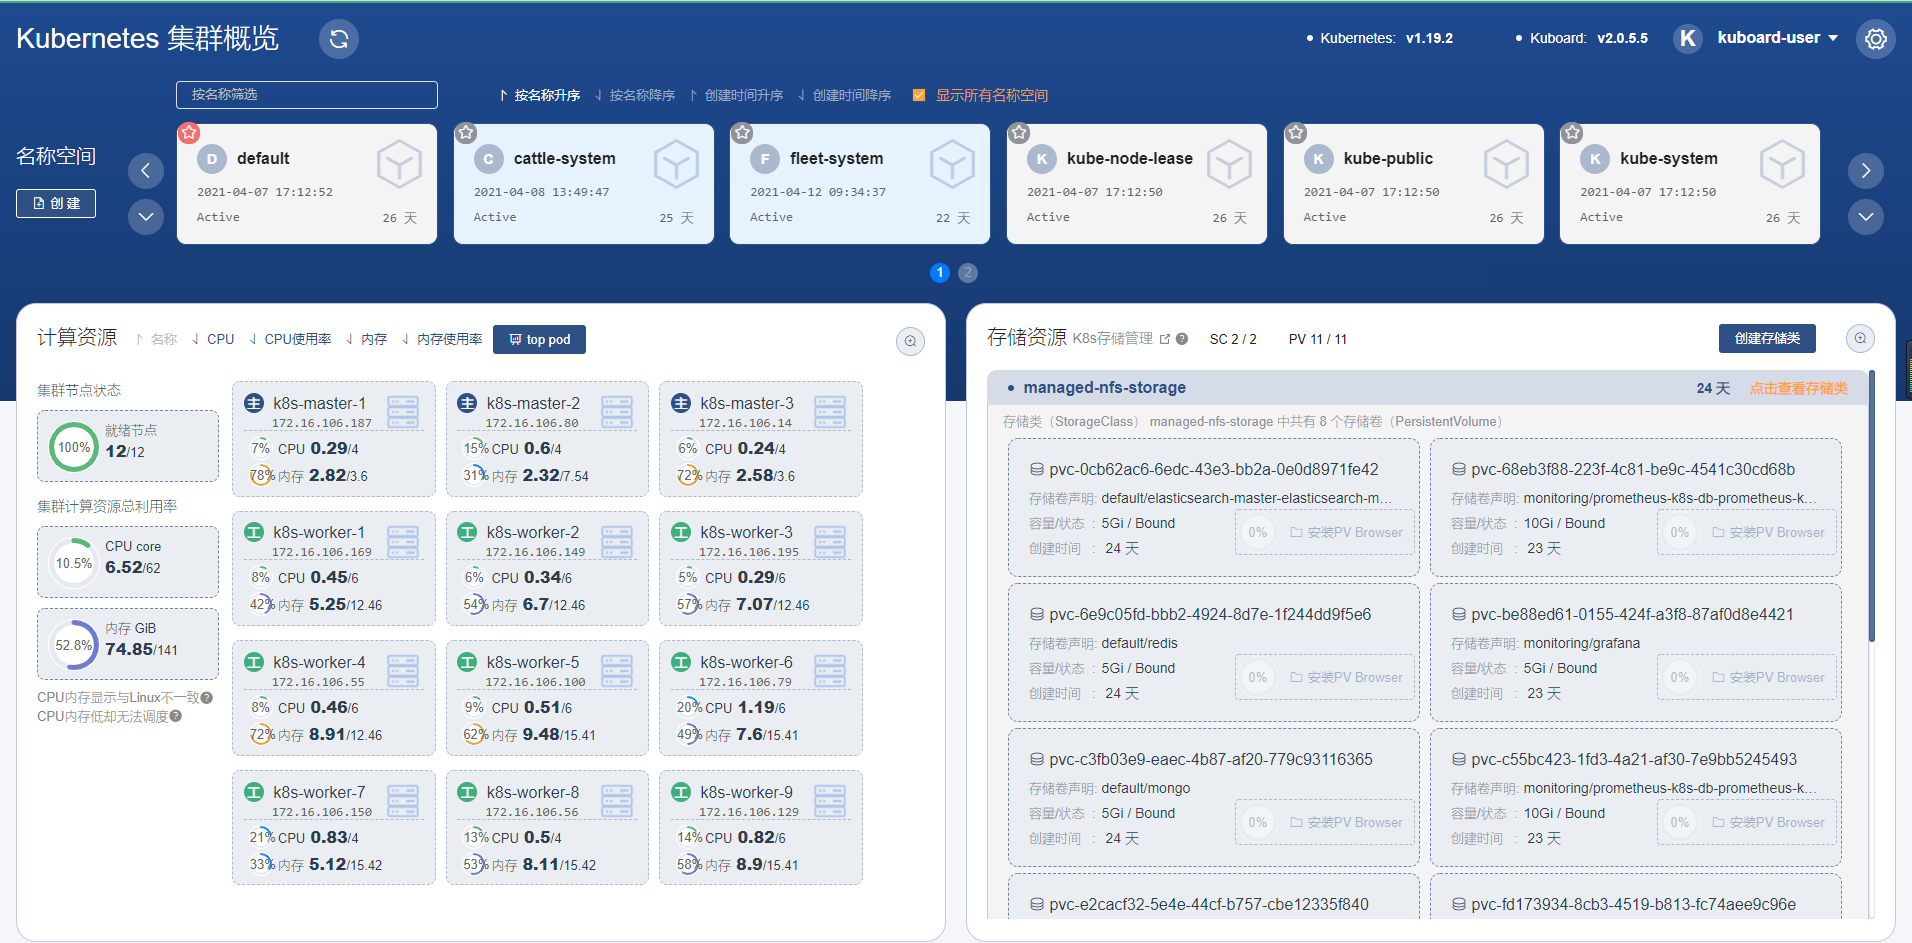This screenshot has width=1912, height=943.
Task: Open settings via the gear icon
Action: point(1875,39)
